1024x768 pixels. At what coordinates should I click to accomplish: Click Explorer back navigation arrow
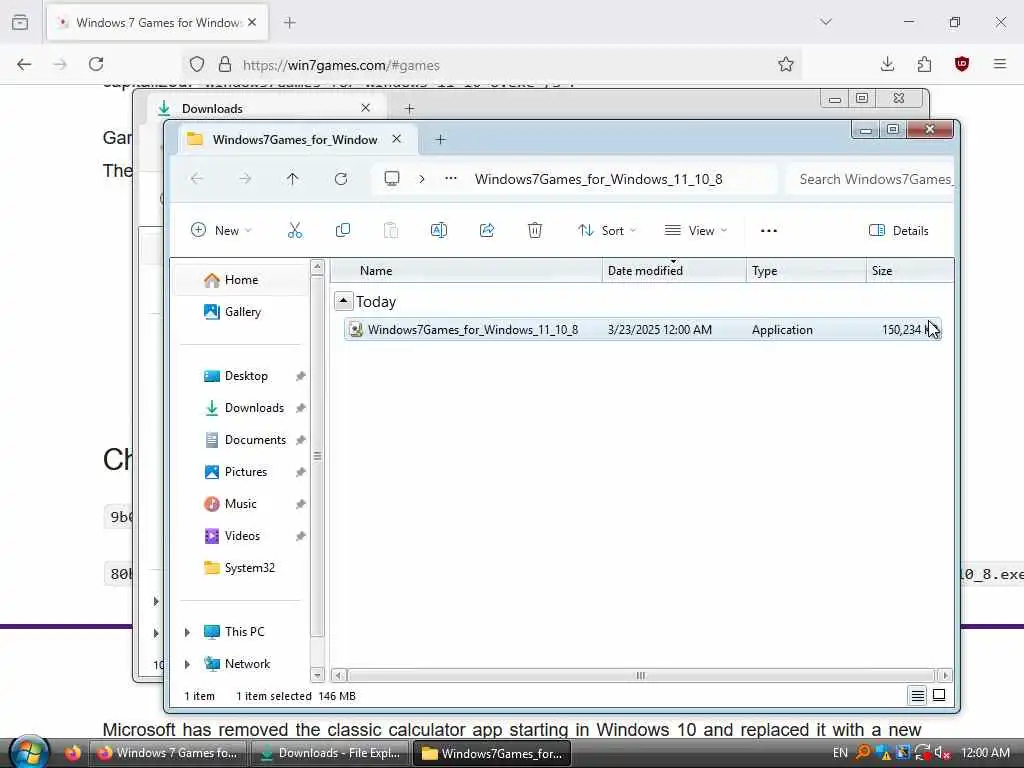197,179
